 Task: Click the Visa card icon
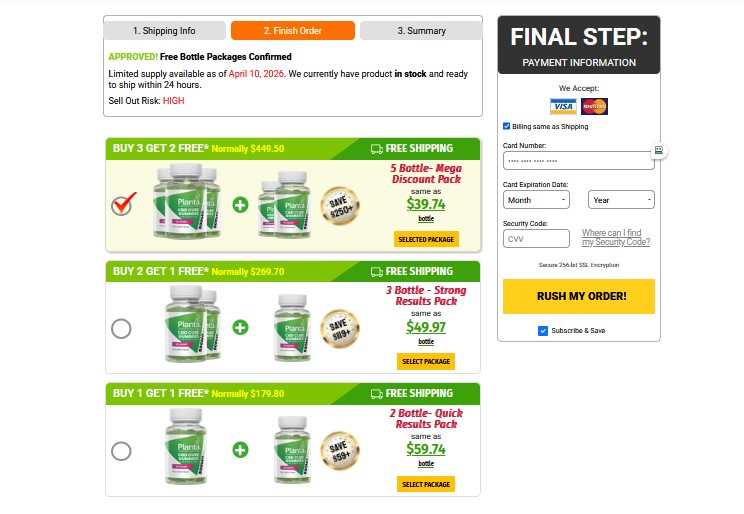563,106
